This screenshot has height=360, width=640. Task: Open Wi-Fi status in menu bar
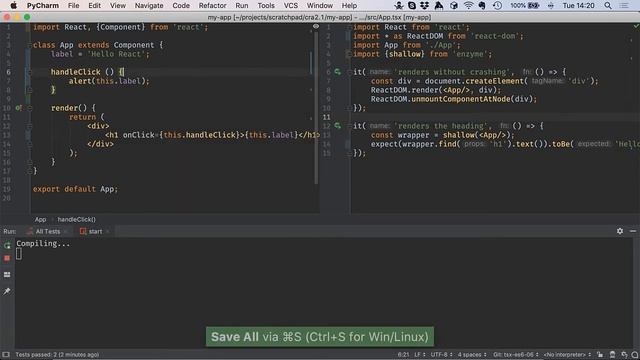468,6
